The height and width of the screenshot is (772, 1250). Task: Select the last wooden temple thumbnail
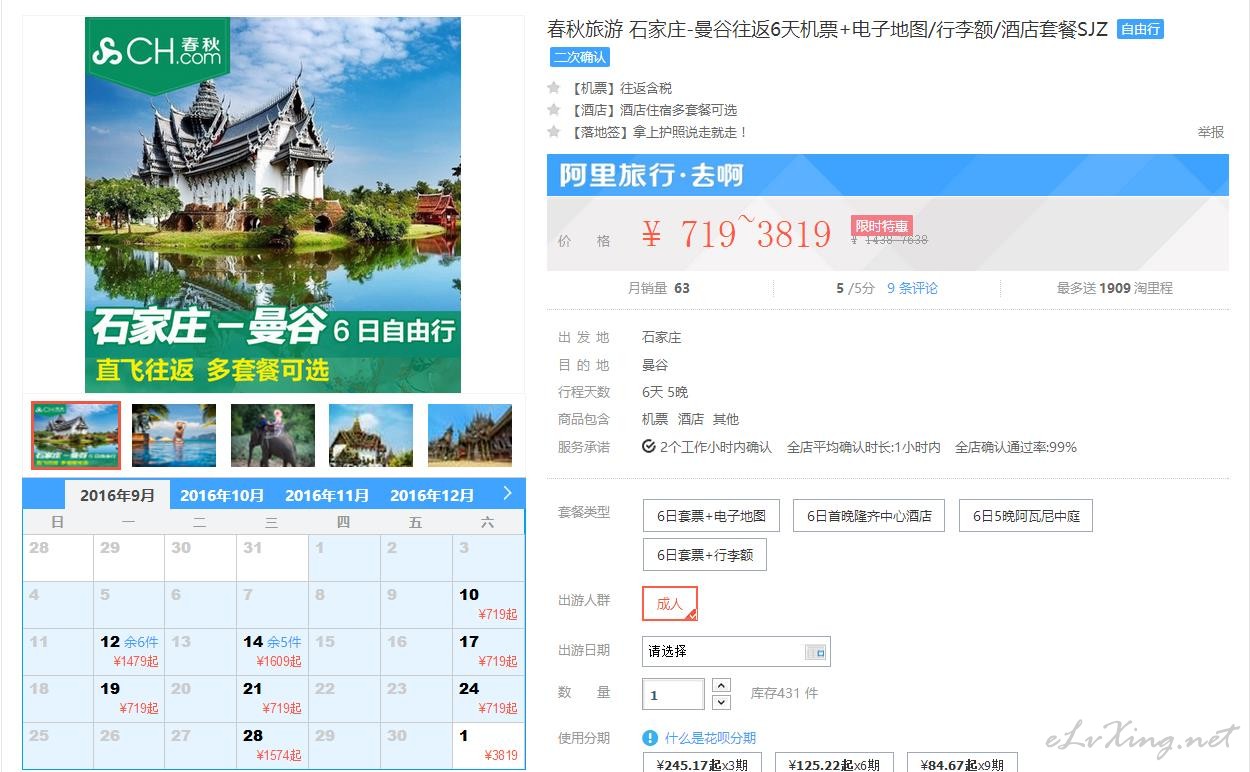tap(470, 435)
